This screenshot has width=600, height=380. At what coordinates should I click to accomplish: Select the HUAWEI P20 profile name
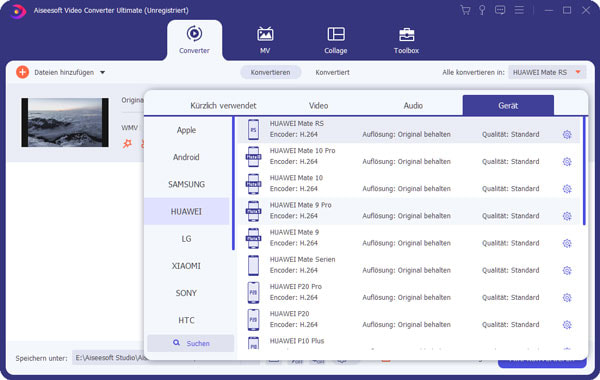coord(289,313)
